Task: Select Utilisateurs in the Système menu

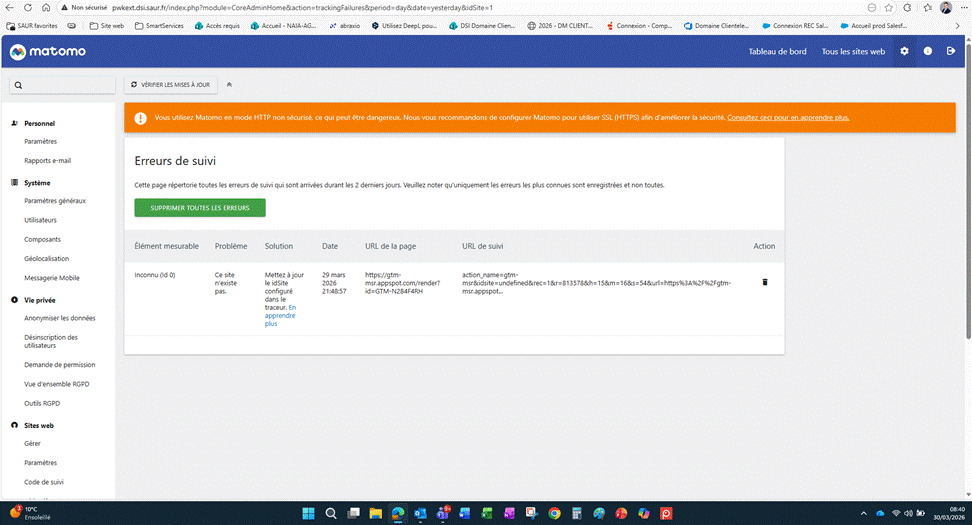Action: 41,220
